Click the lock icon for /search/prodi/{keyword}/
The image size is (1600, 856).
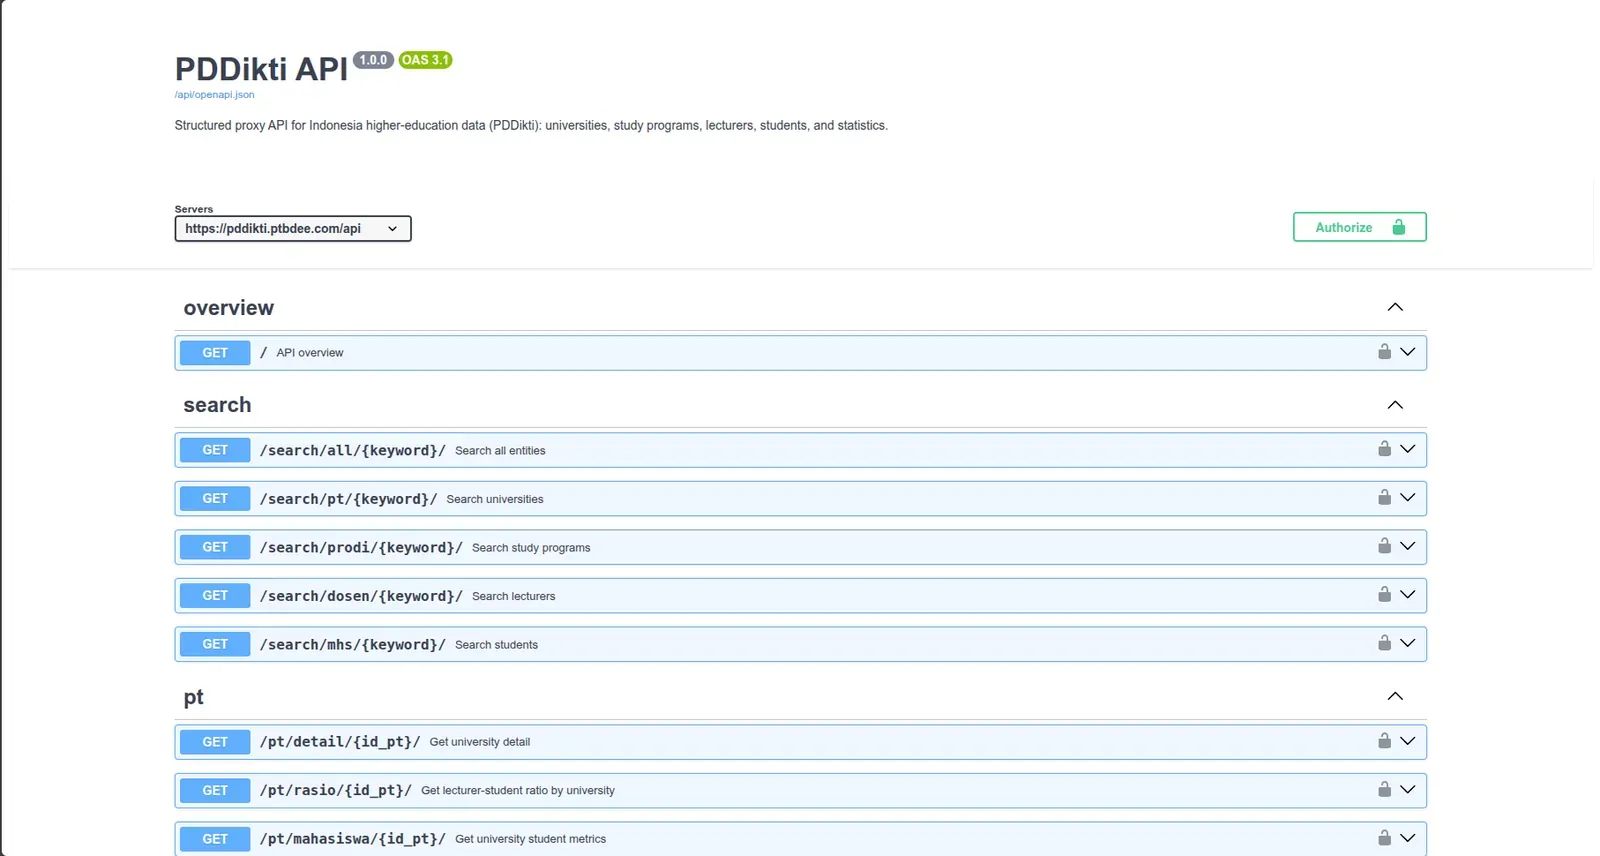pos(1384,546)
